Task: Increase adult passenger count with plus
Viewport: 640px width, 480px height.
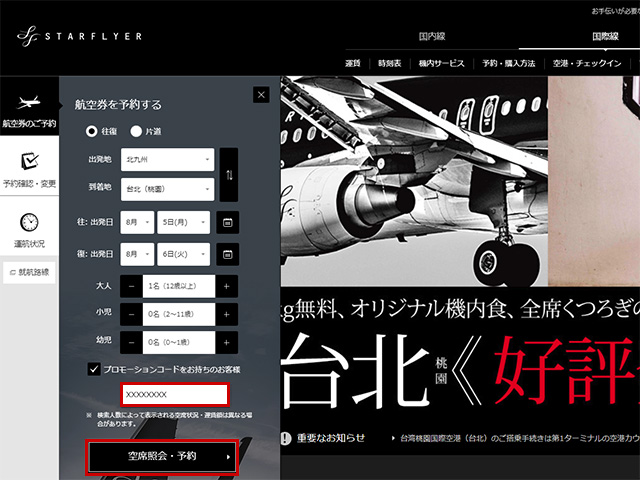Action: tap(228, 287)
